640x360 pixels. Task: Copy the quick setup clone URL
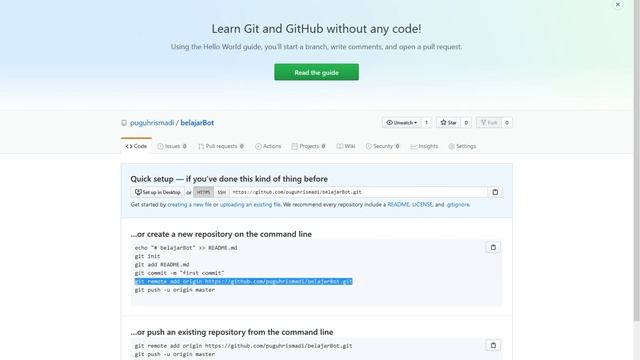point(495,192)
